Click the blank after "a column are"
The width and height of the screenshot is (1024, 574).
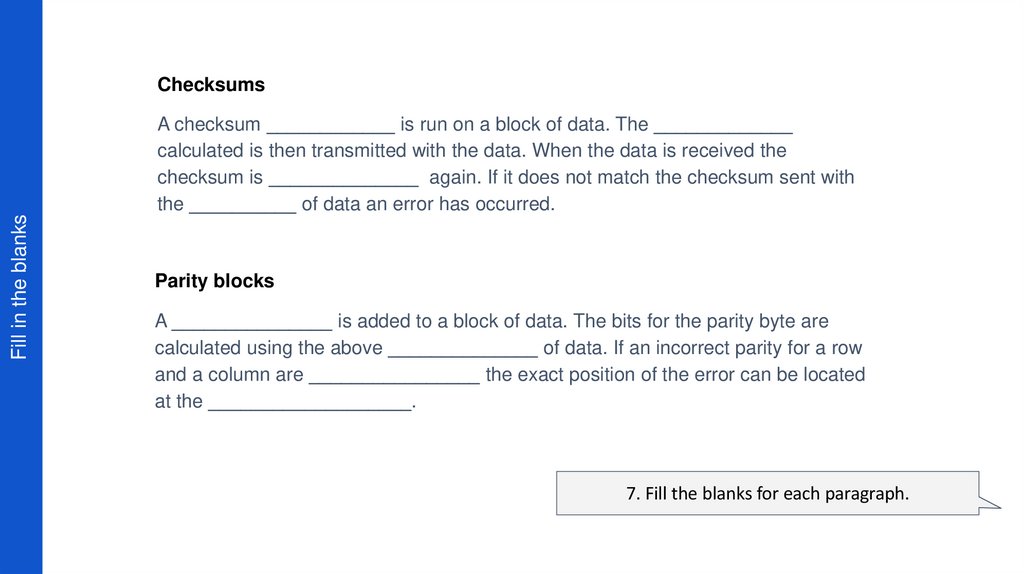coord(394,377)
